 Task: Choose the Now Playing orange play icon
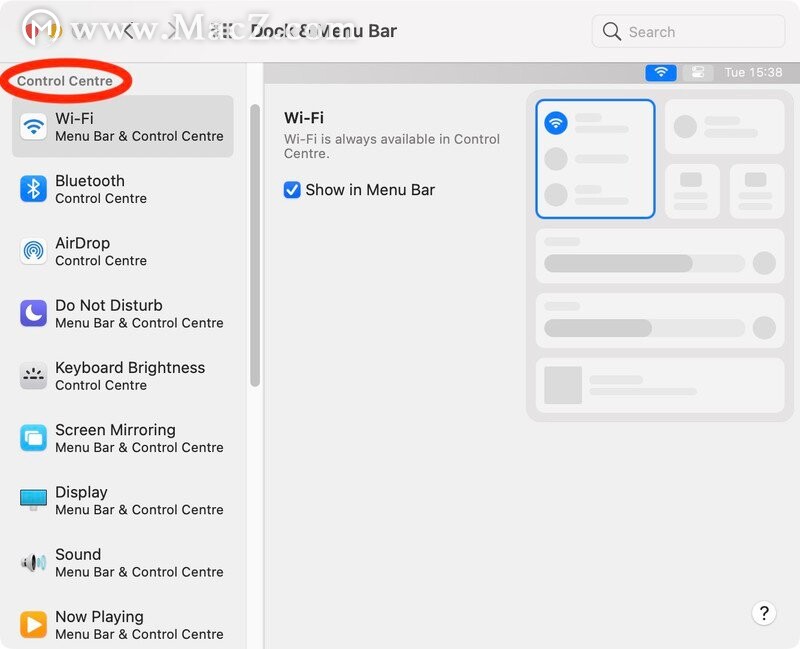34,624
